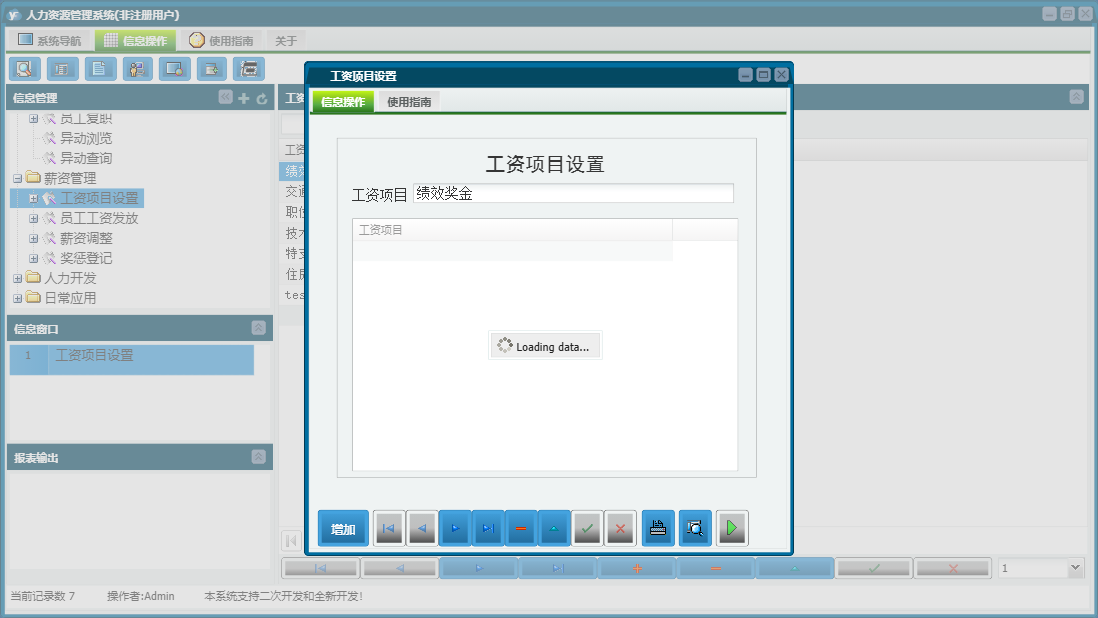Click teal up-triangle in main window bottom bar
Screen dimensions: 1098x618
click(795, 568)
